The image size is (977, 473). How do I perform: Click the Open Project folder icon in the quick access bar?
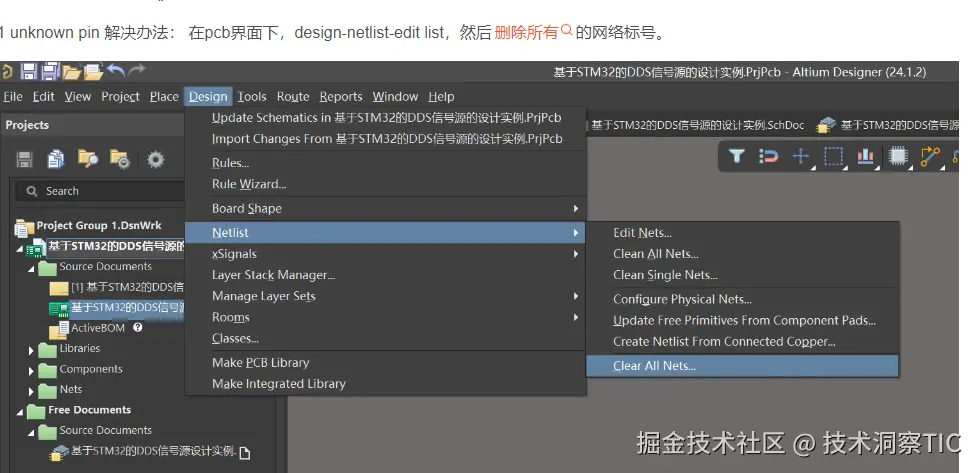tap(93, 72)
